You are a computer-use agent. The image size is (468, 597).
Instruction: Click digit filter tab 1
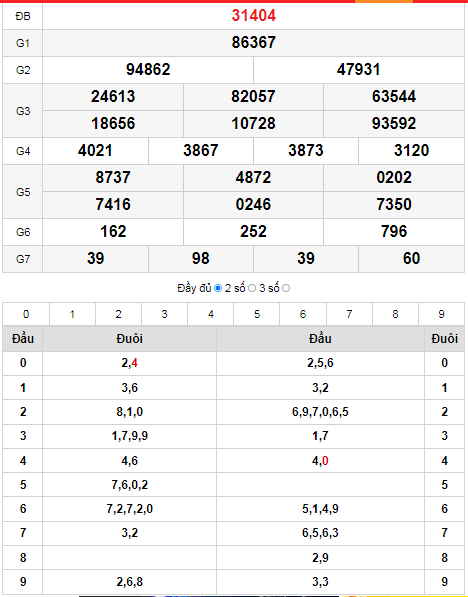pos(72,314)
